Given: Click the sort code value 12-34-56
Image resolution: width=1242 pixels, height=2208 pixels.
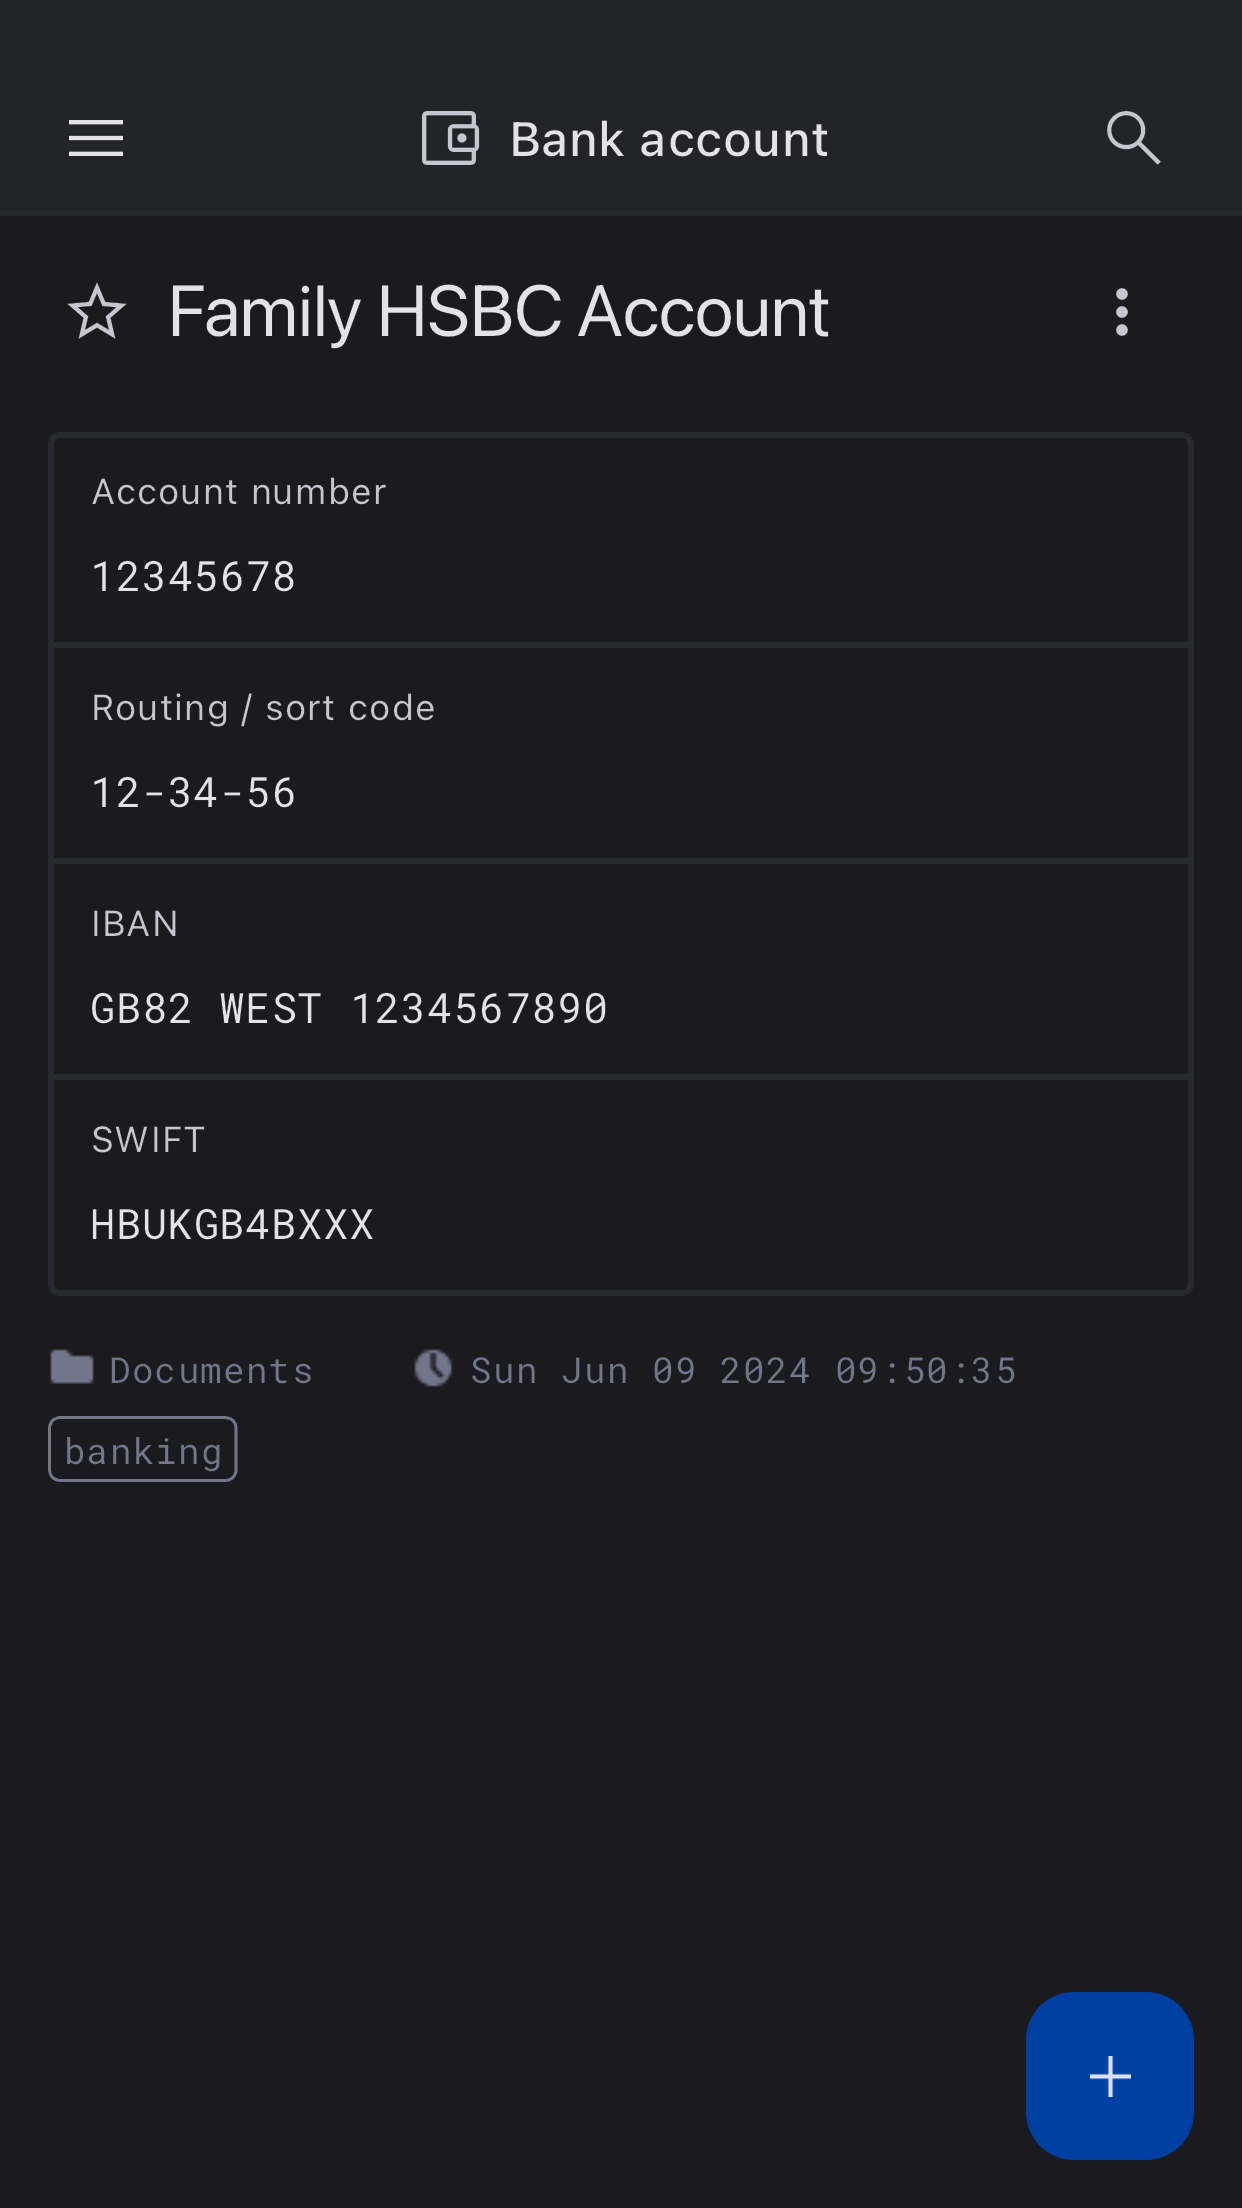Looking at the screenshot, I should 194,793.
